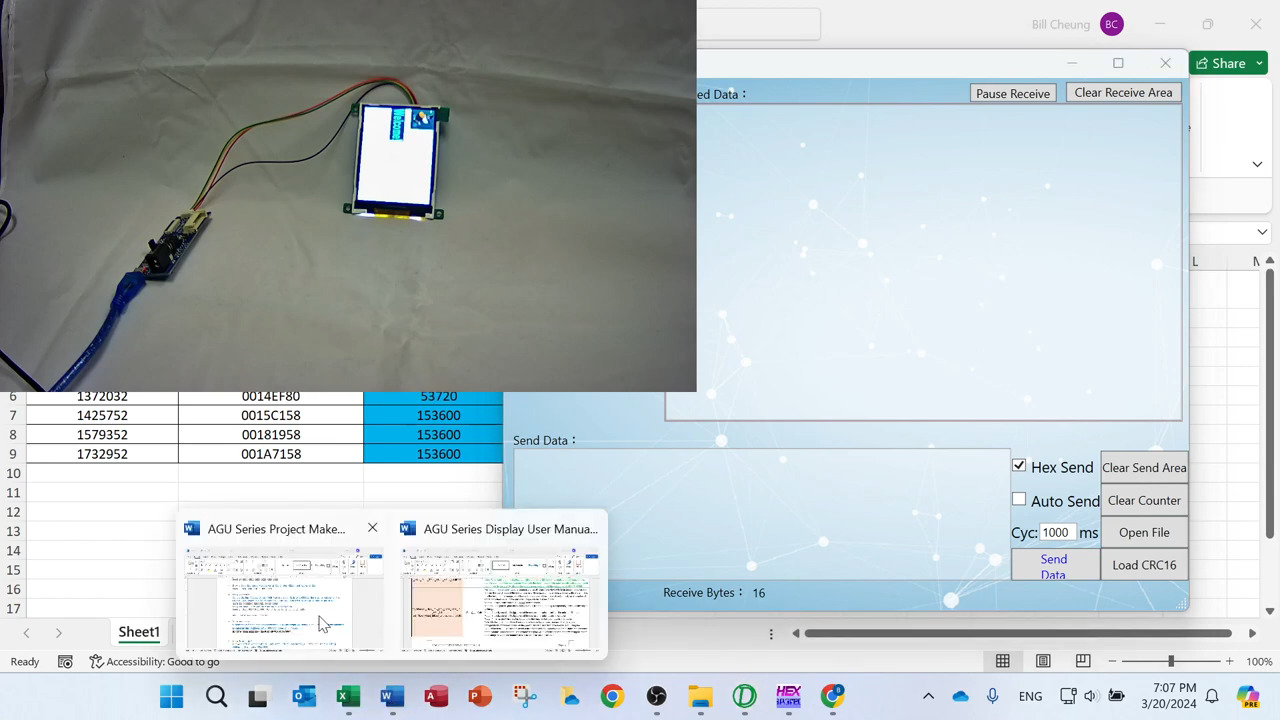The image size is (1280, 720).
Task: Switch to Page Layout view in Excel
Action: (x=1043, y=661)
